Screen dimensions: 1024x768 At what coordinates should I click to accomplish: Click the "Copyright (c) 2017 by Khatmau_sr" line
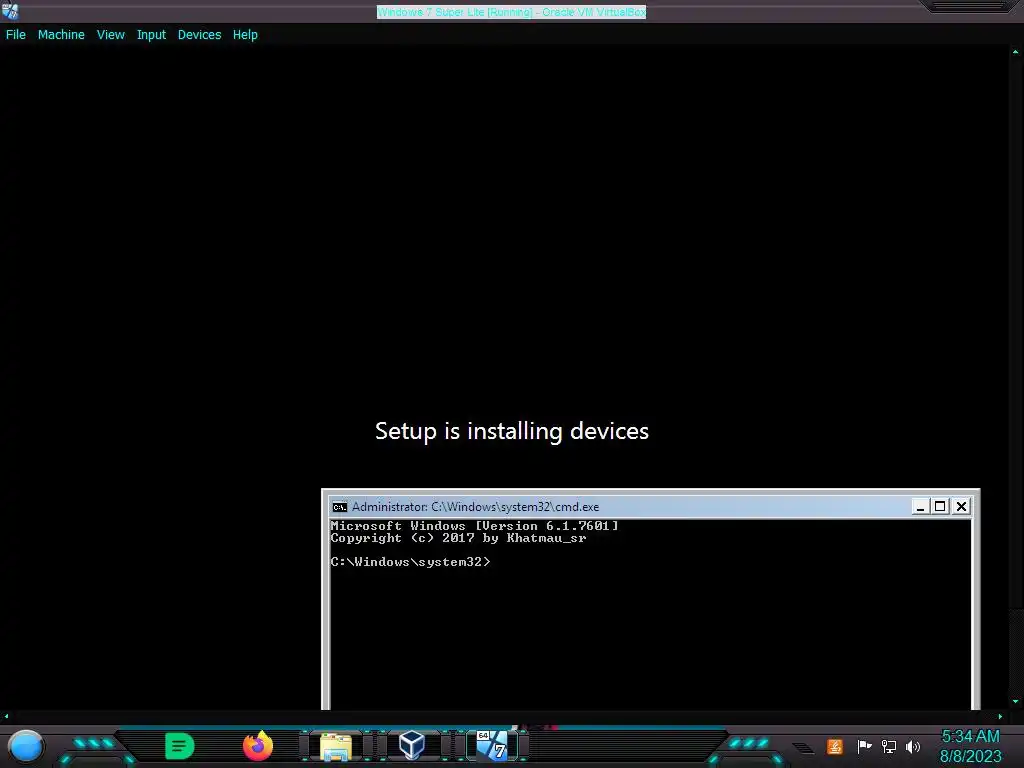[458, 538]
